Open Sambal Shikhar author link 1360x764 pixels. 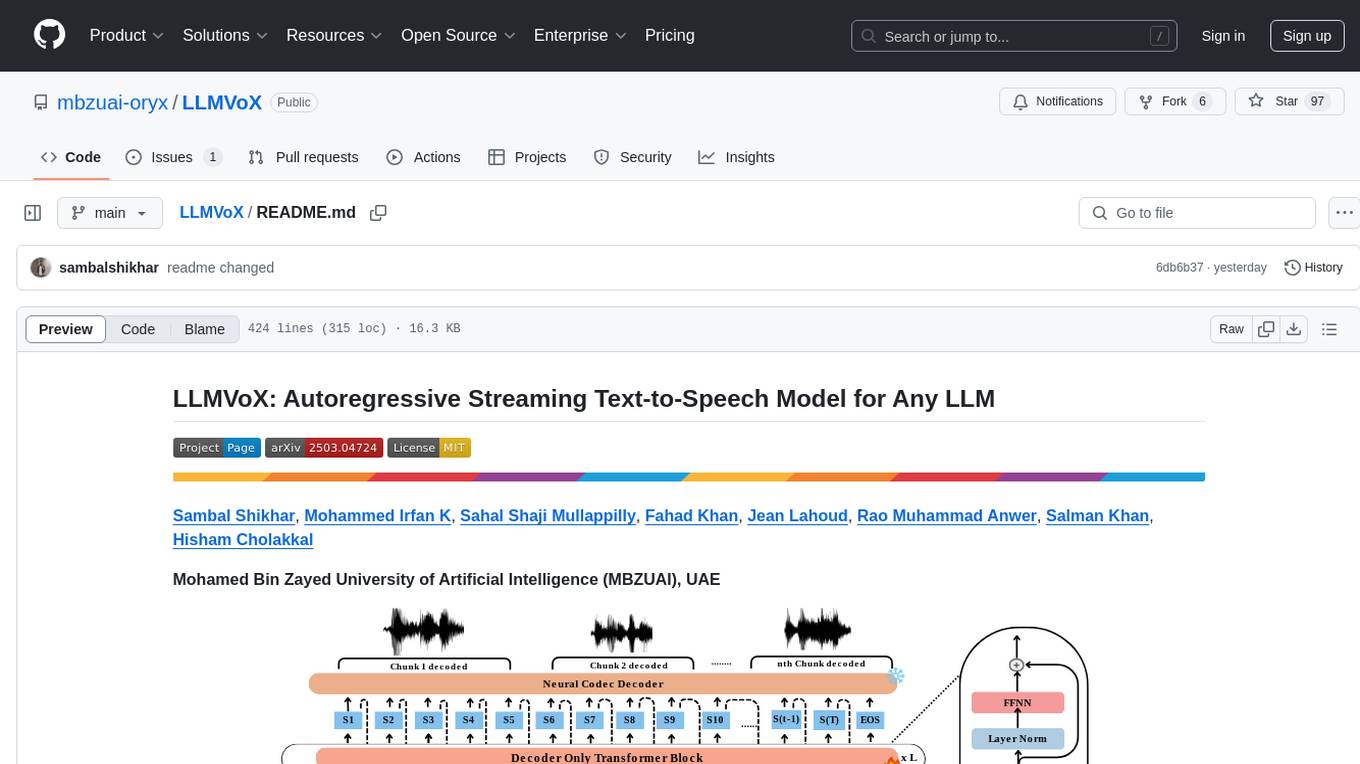click(x=234, y=515)
